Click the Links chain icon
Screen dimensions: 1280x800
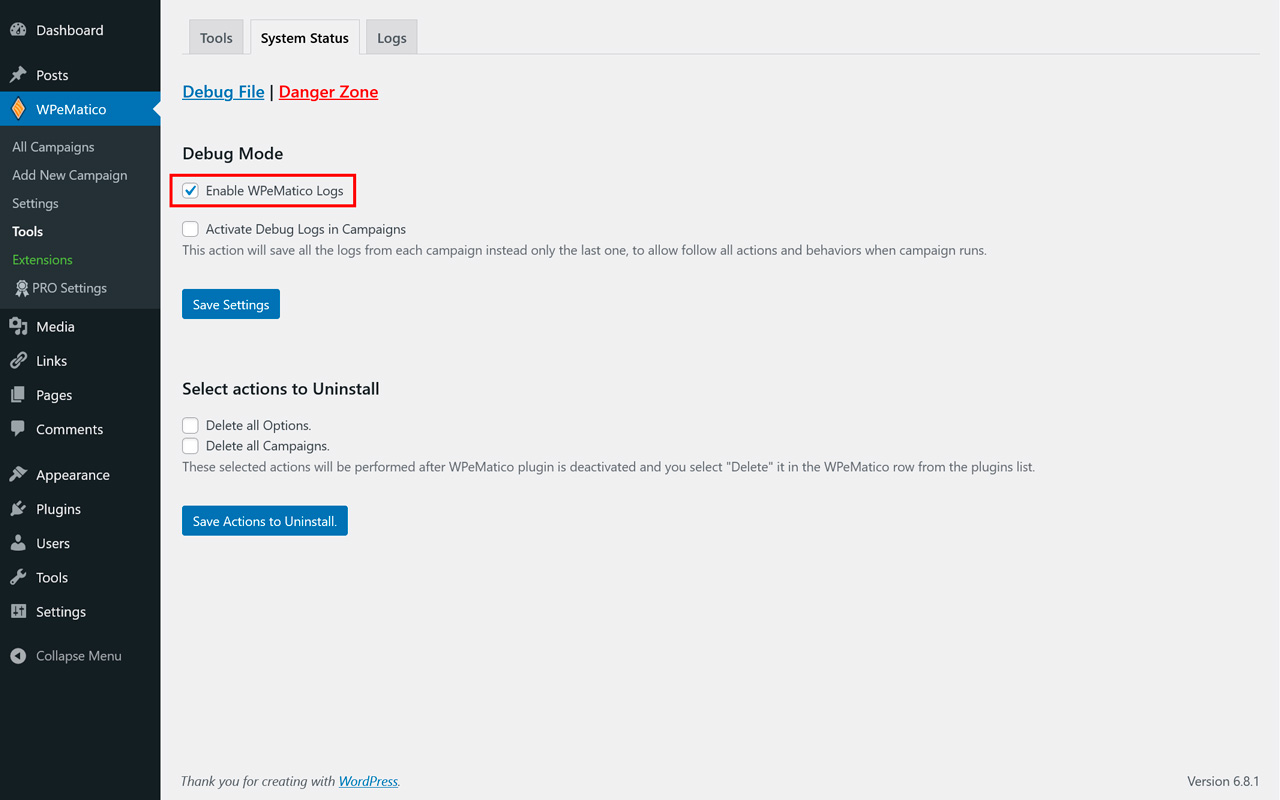18,361
